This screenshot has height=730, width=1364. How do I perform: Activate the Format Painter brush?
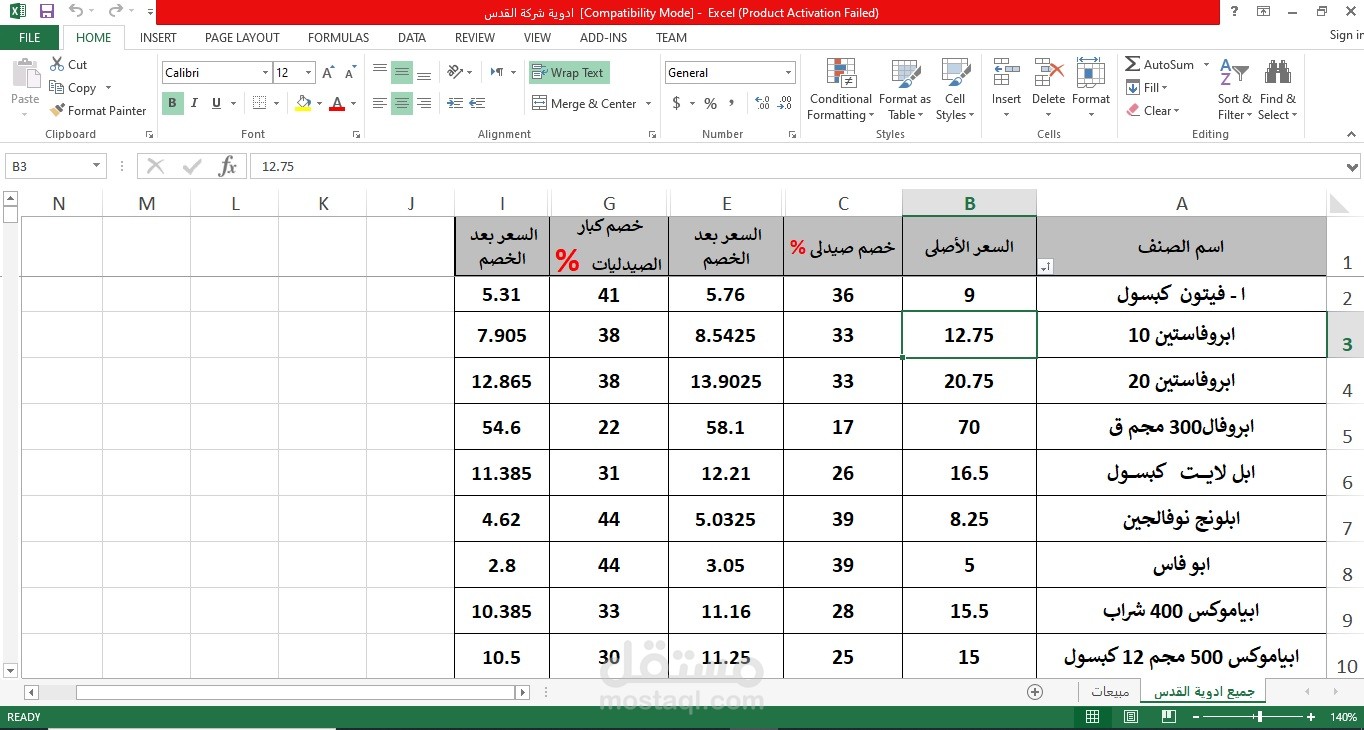[x=98, y=111]
